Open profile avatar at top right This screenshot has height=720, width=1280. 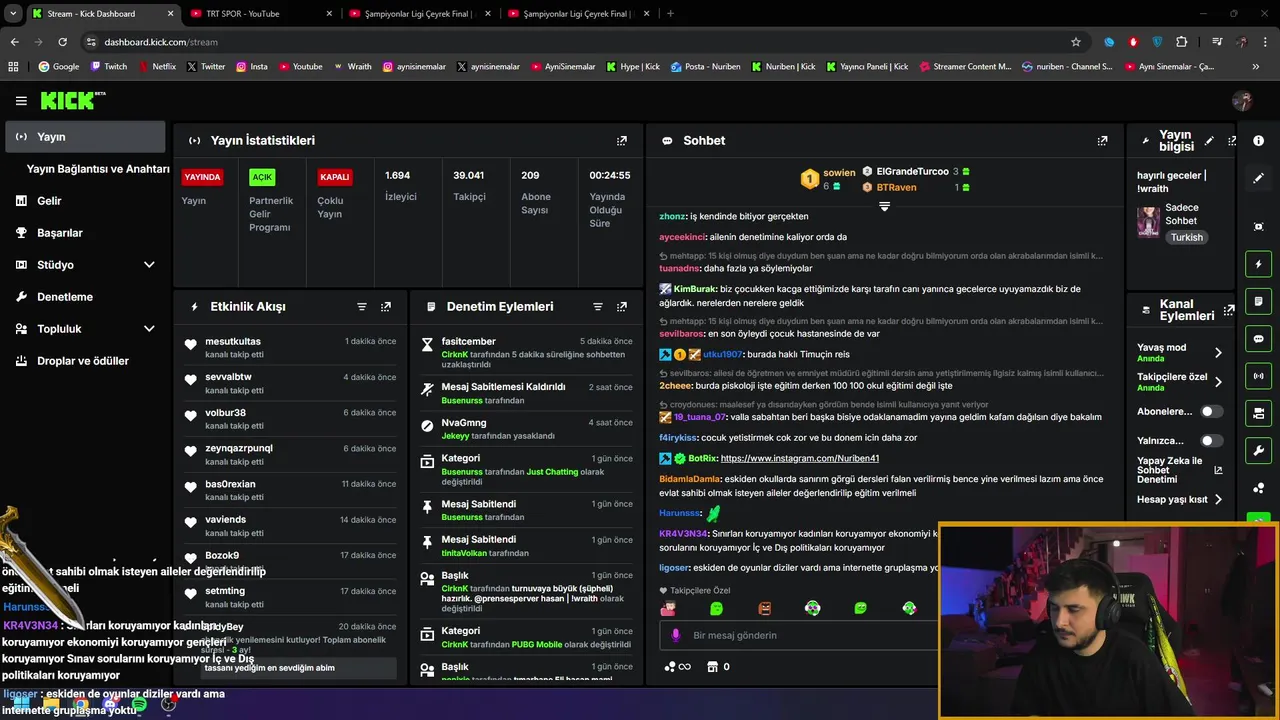tap(1243, 101)
